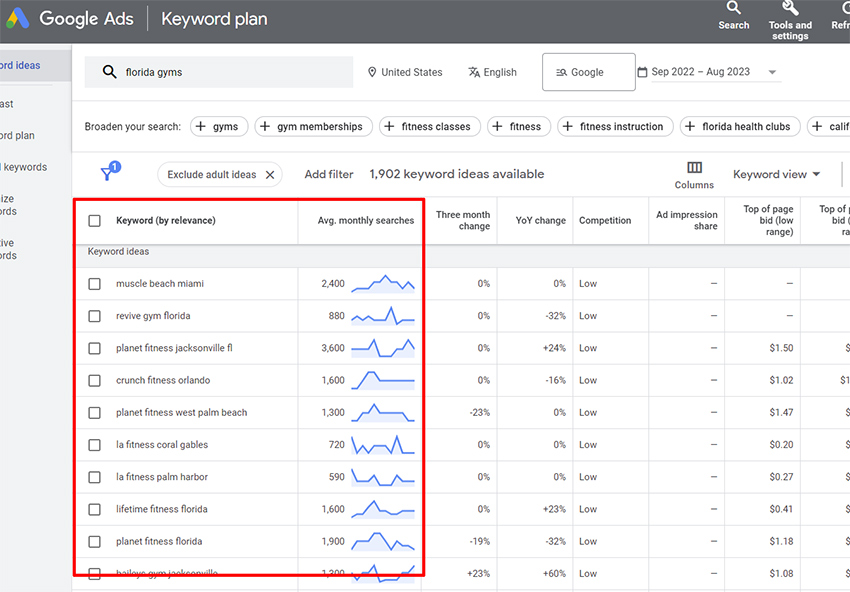Image resolution: width=850 pixels, height=592 pixels.
Task: Change the English language setting
Action: (493, 72)
